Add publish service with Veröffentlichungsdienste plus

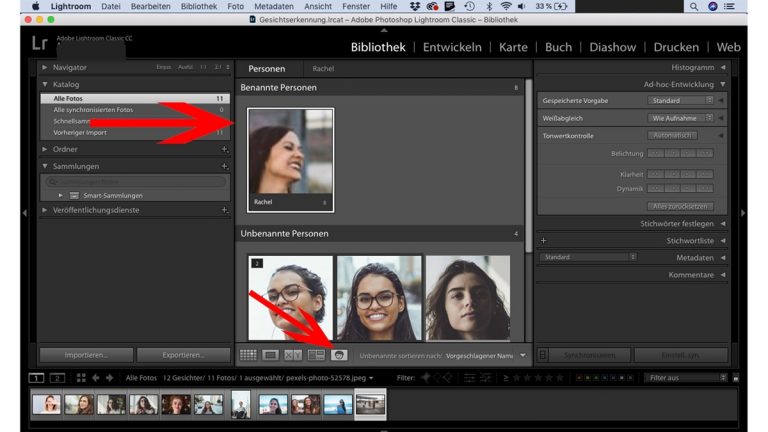pos(224,210)
